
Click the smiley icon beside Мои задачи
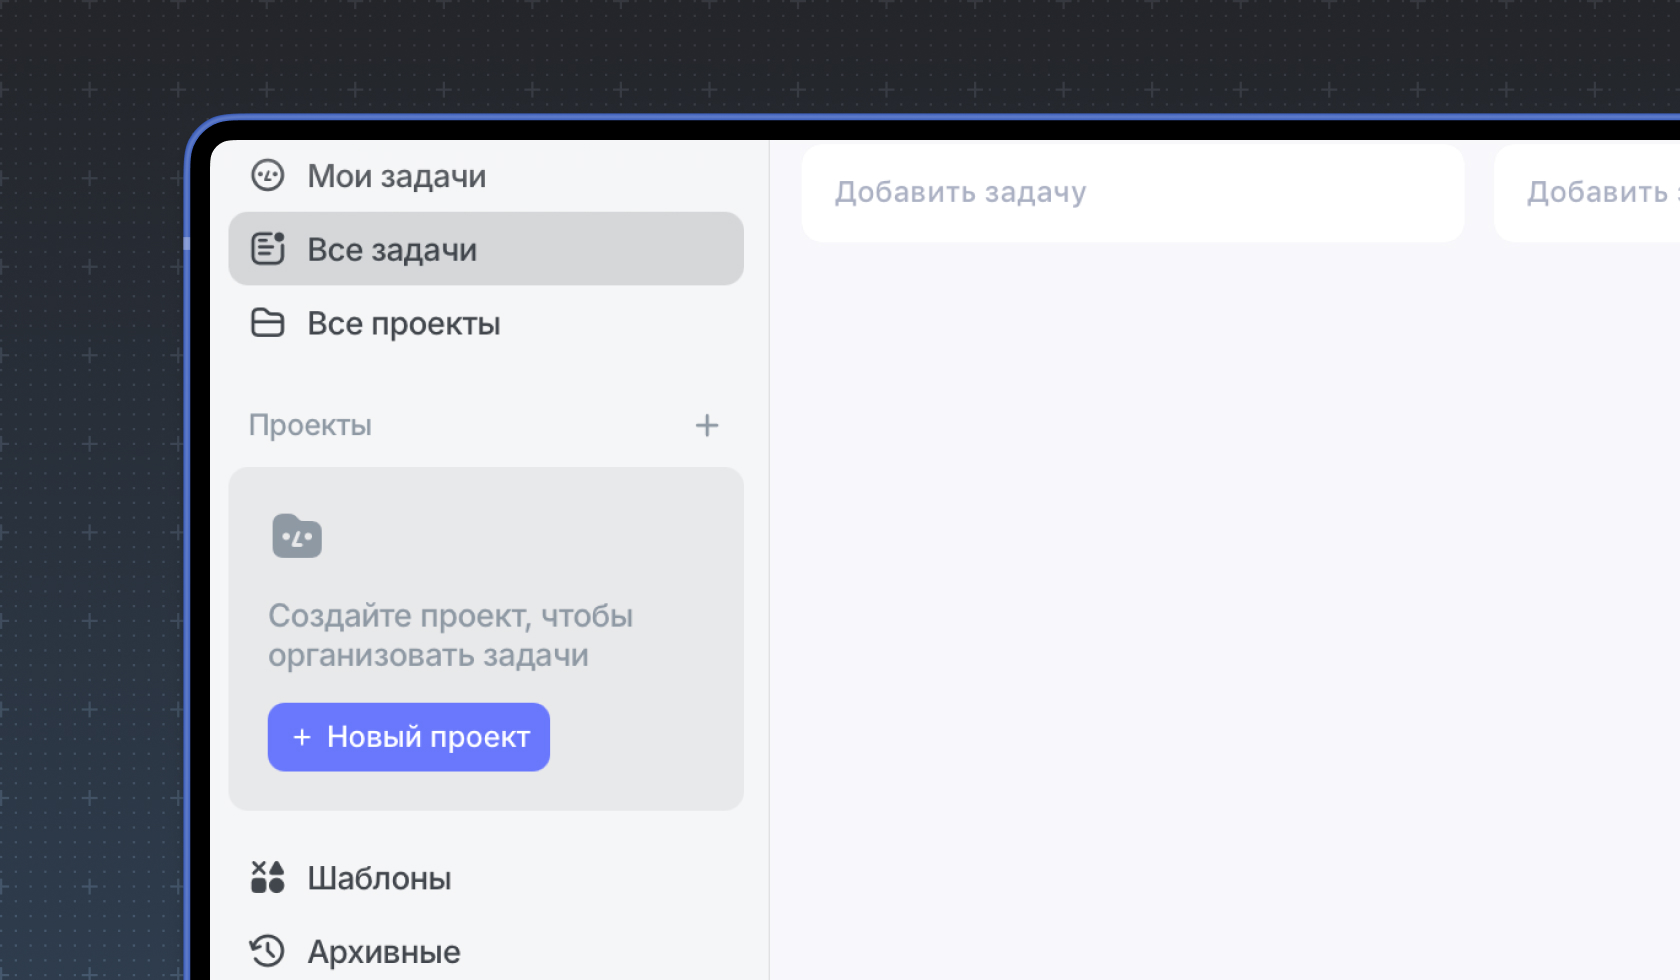tap(267, 176)
